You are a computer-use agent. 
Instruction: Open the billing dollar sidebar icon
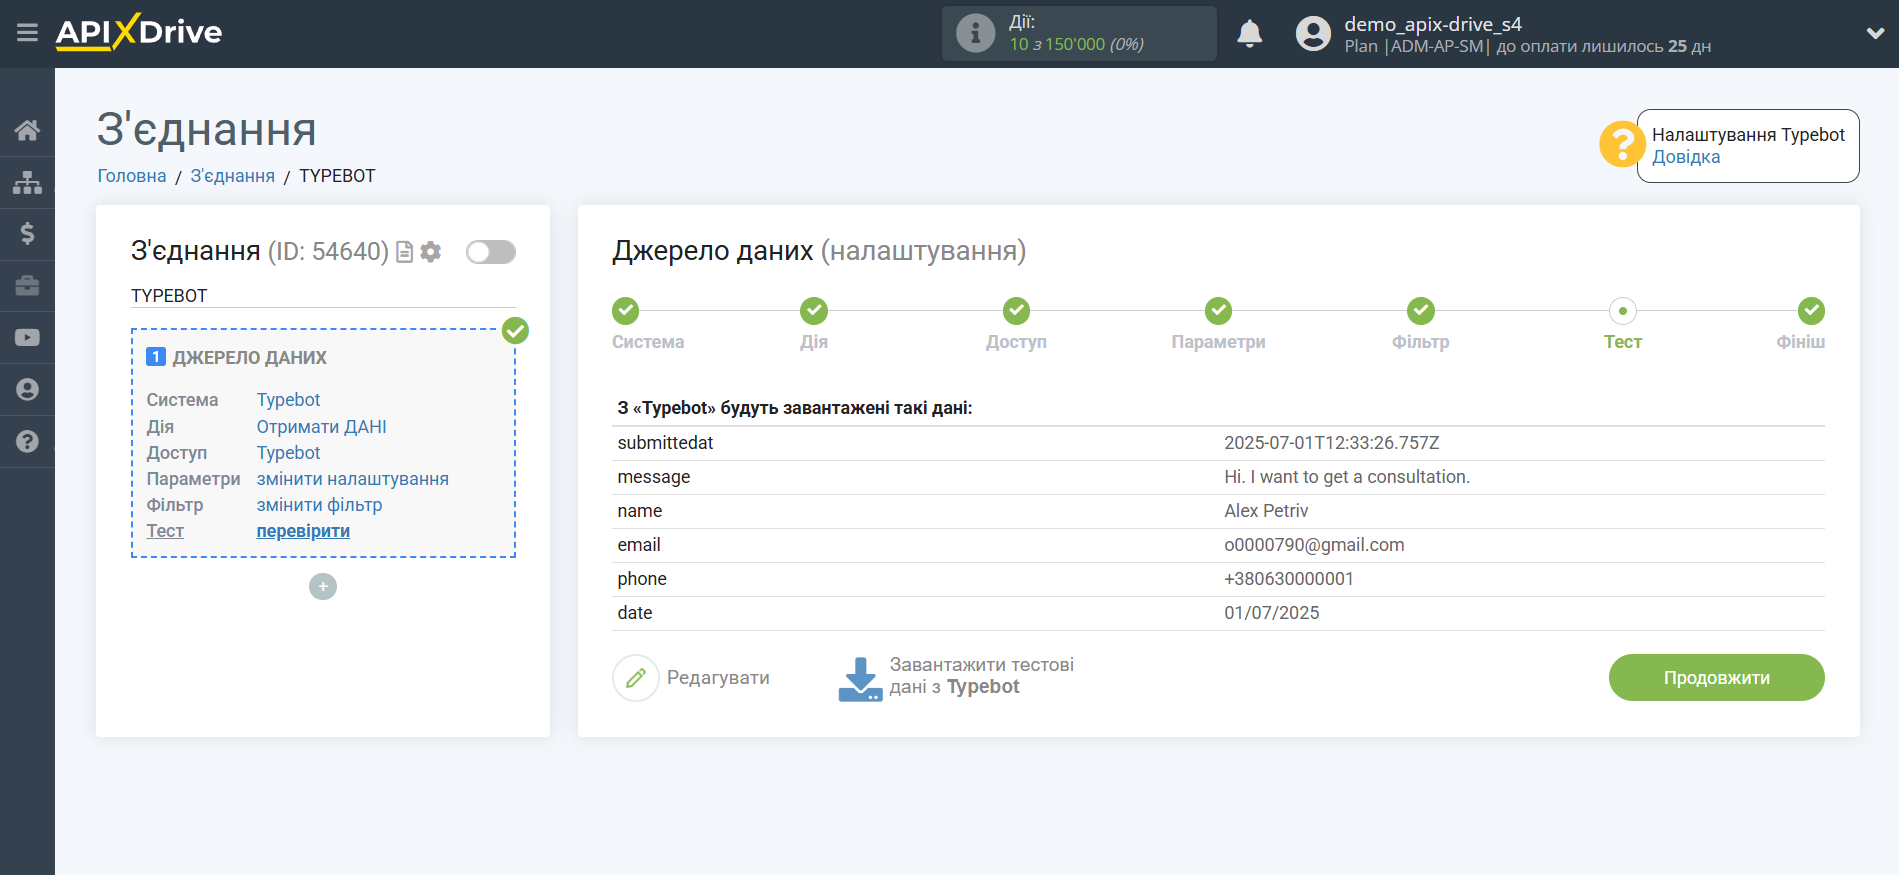point(27,234)
